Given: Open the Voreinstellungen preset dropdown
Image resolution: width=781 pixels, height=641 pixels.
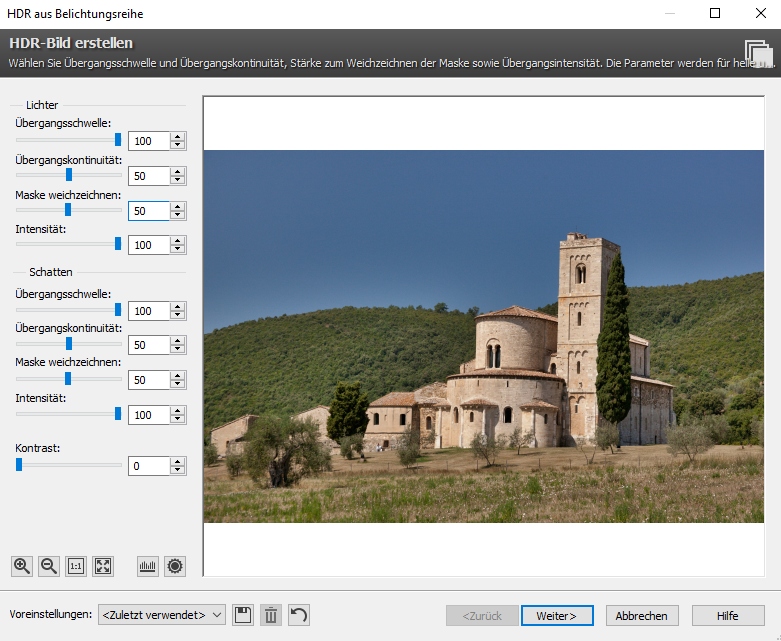Looking at the screenshot, I should pos(162,615).
